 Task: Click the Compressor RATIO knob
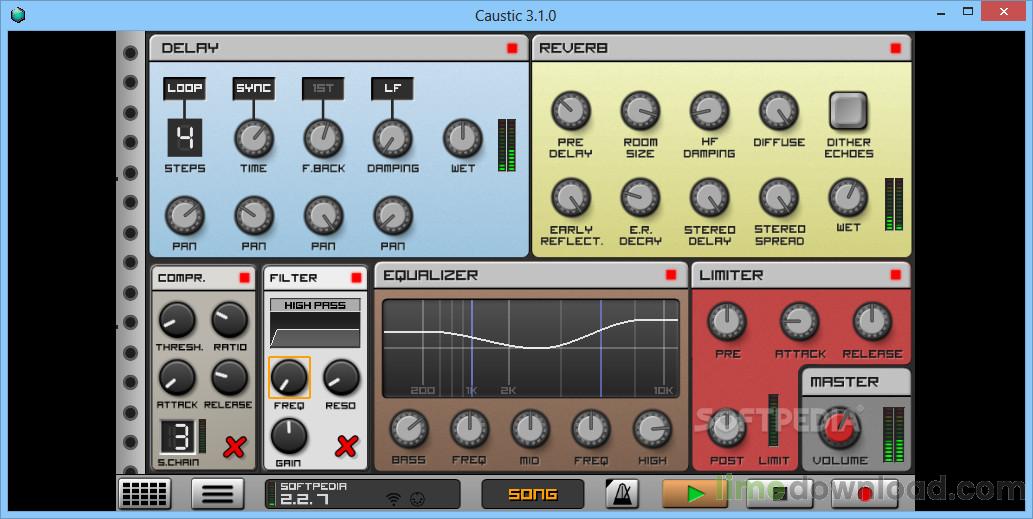pyautogui.click(x=229, y=320)
